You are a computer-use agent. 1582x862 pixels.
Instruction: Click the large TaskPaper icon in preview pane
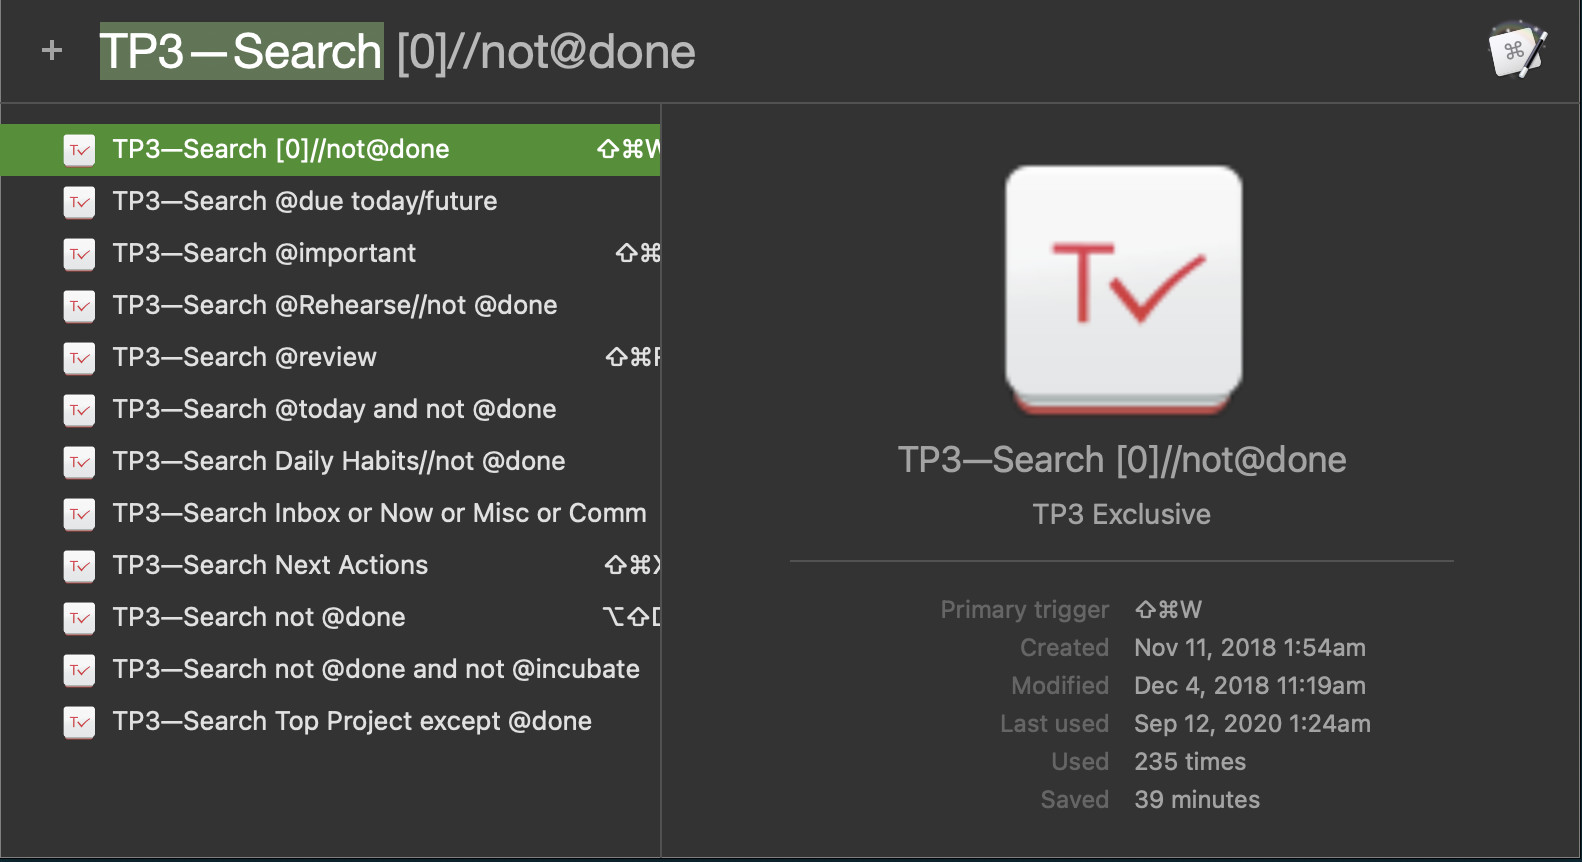[x=1124, y=290]
